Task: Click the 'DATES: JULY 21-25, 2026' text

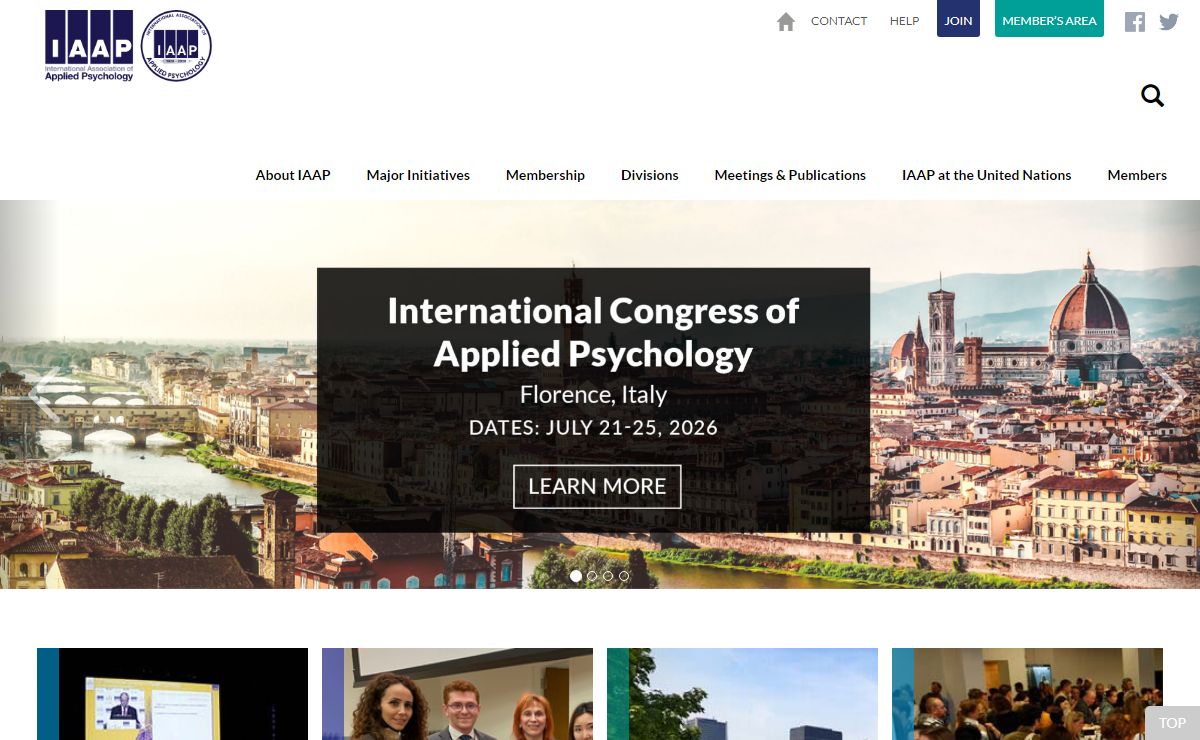Action: pyautogui.click(x=593, y=428)
